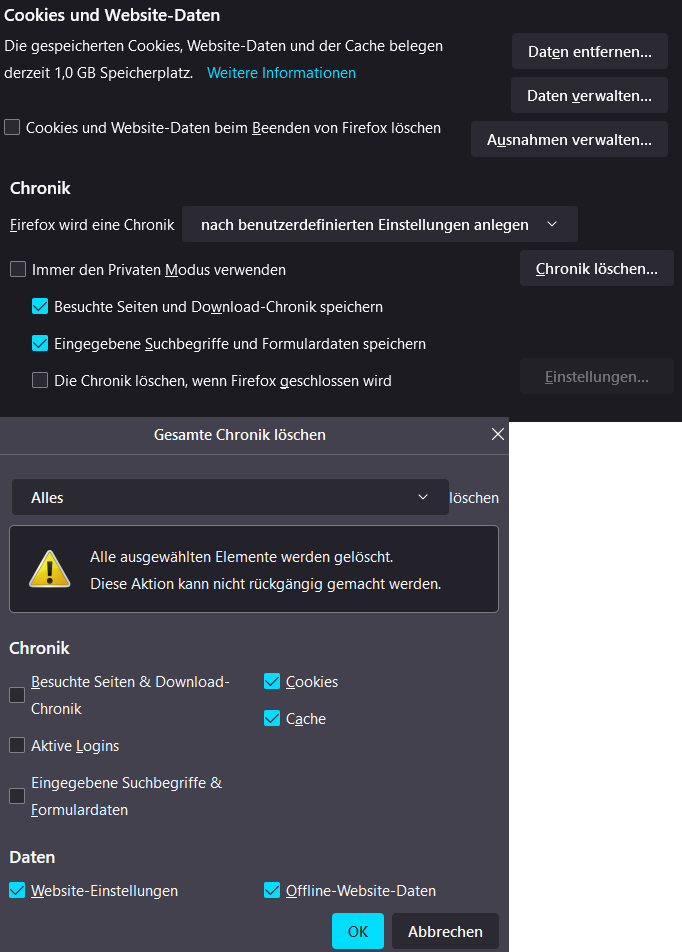
Task: Open Daten verwalten... settings
Action: click(x=589, y=96)
